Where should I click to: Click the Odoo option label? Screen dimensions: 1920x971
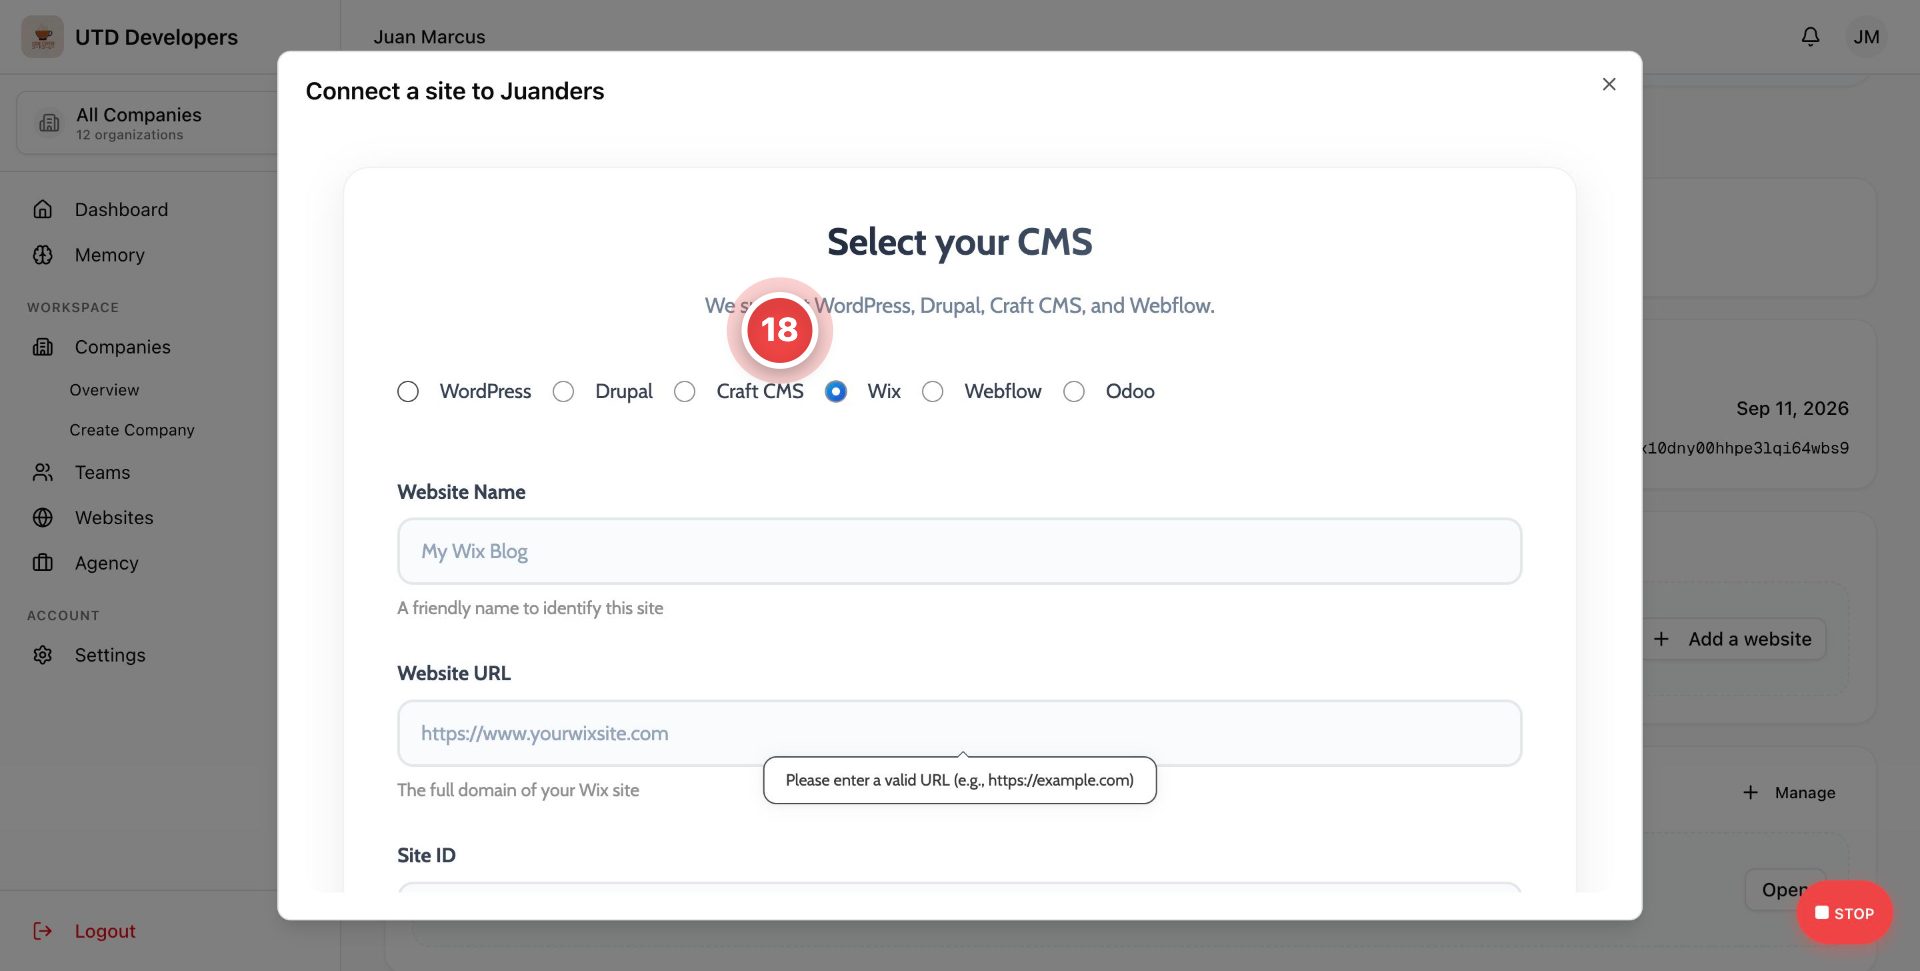(x=1130, y=391)
